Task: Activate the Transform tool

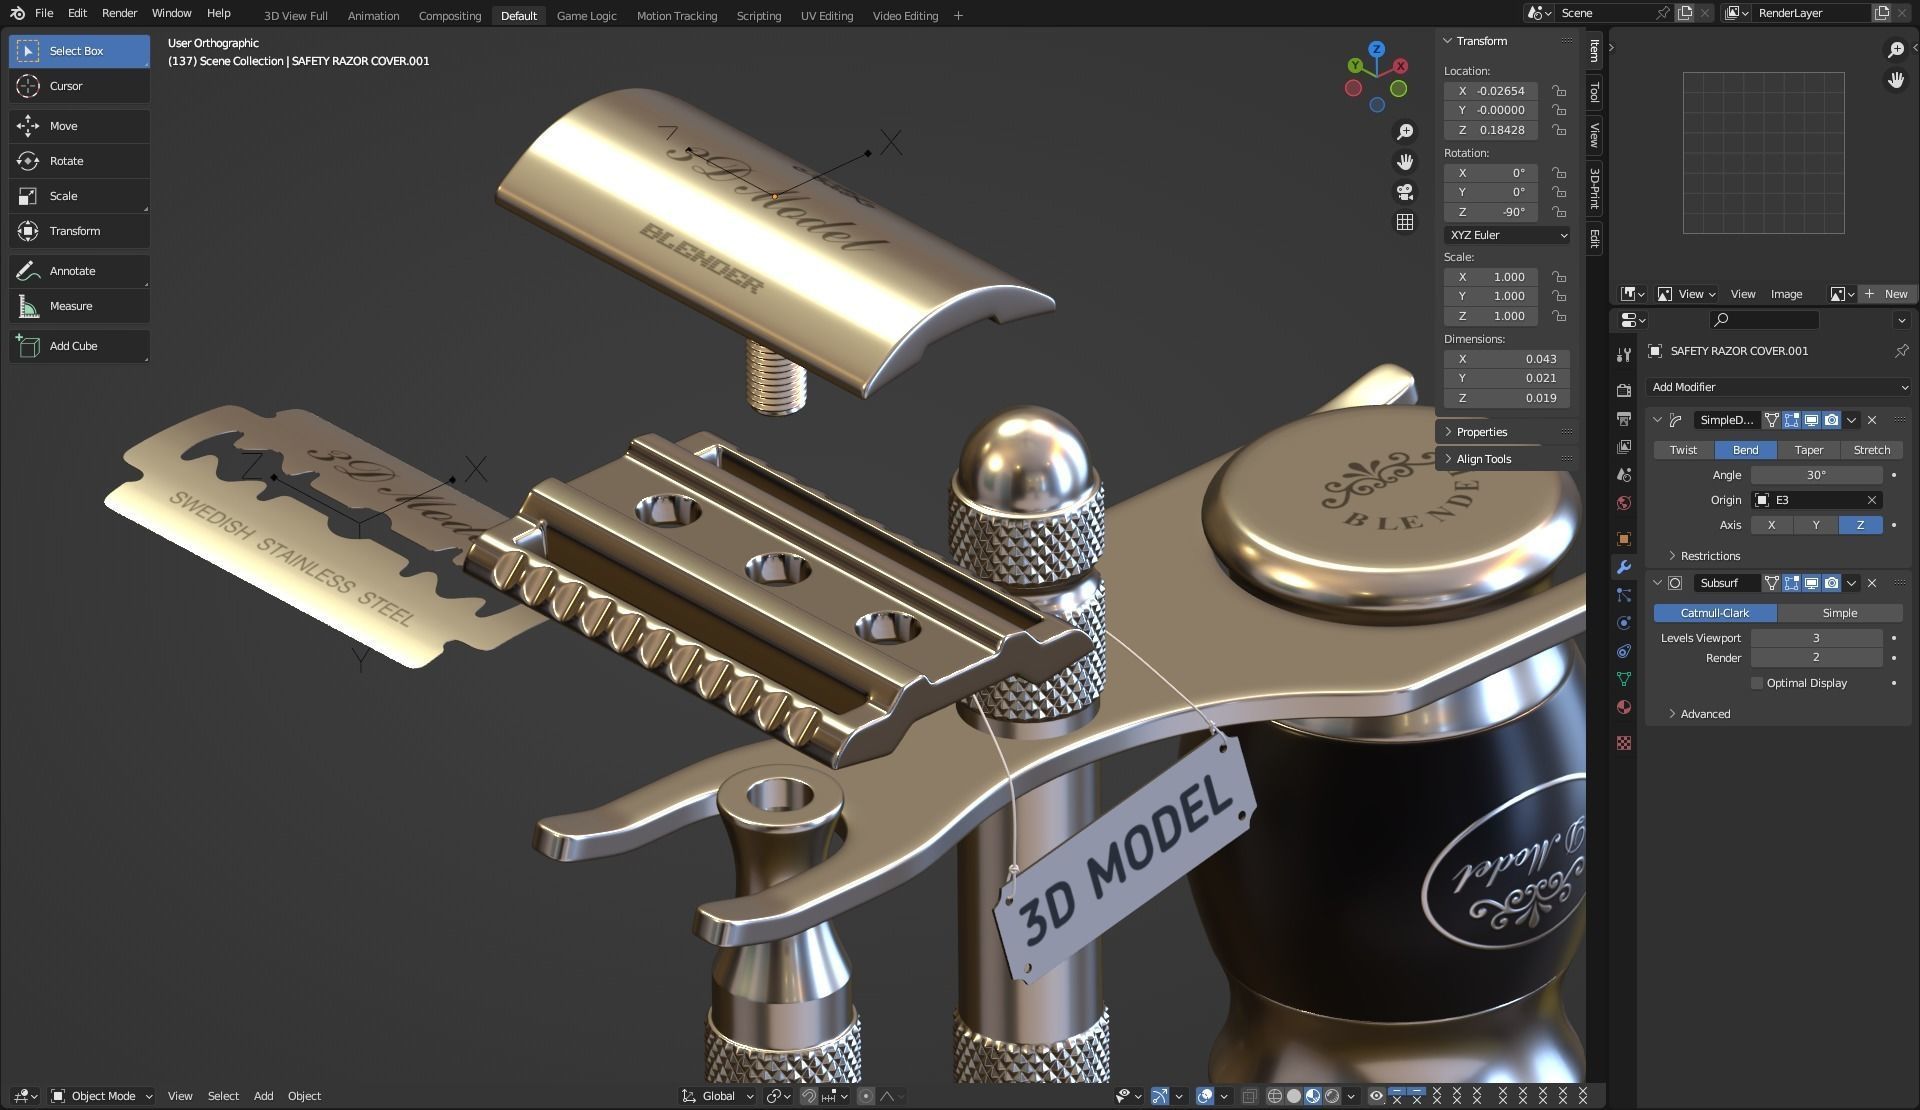Action: [79, 231]
